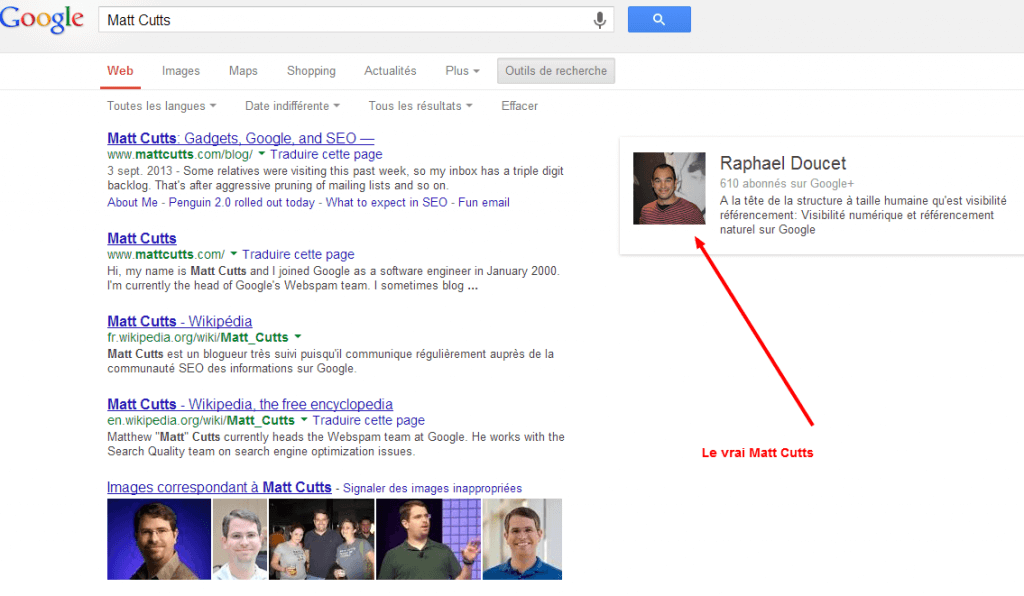Click fr.wikipedia.org/wiki/Matt_Cutts green URL
The width and height of the screenshot is (1024, 596).
pos(197,337)
